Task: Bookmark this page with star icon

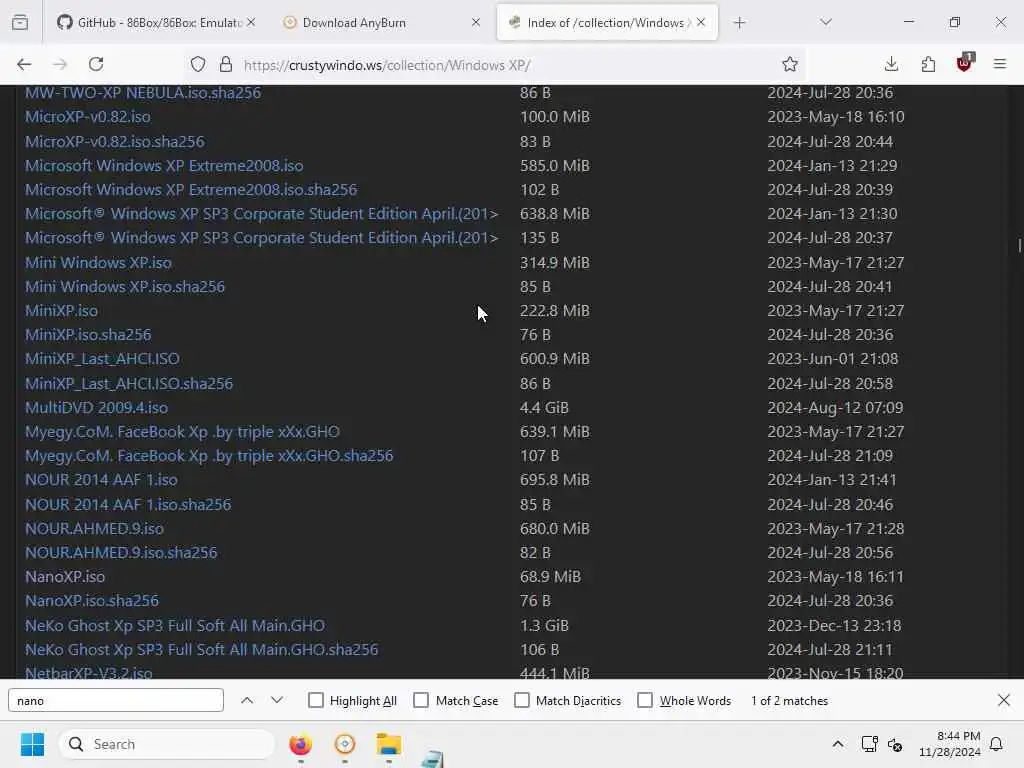Action: coord(790,64)
